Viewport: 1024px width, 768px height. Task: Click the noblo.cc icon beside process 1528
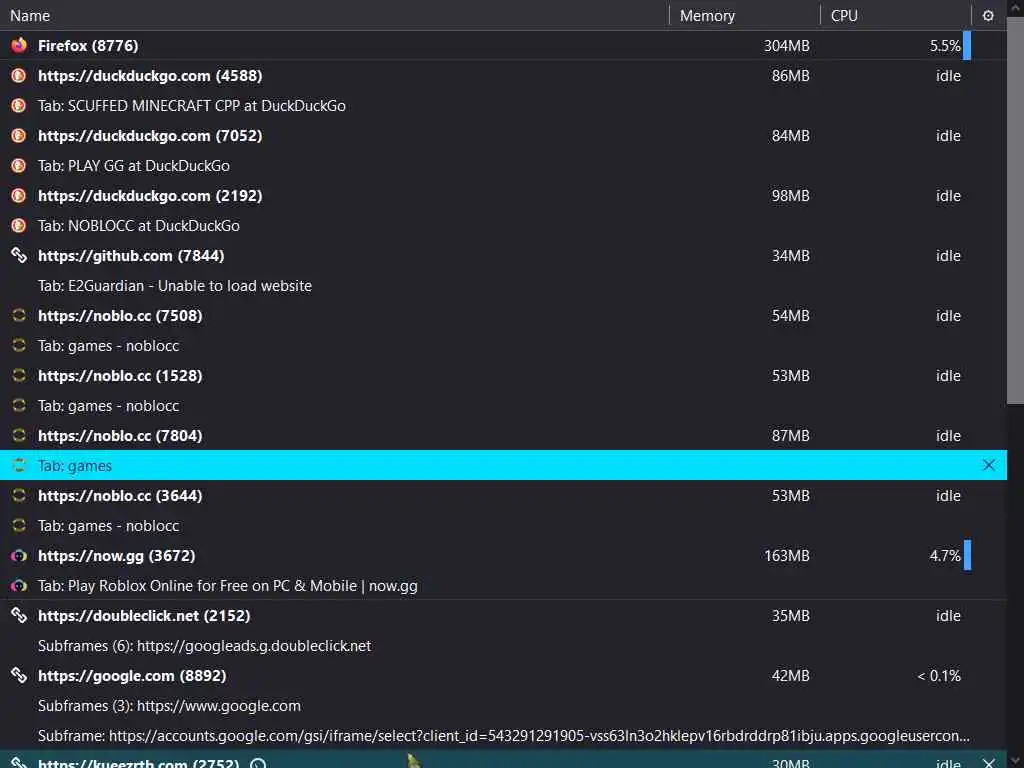[x=19, y=376]
